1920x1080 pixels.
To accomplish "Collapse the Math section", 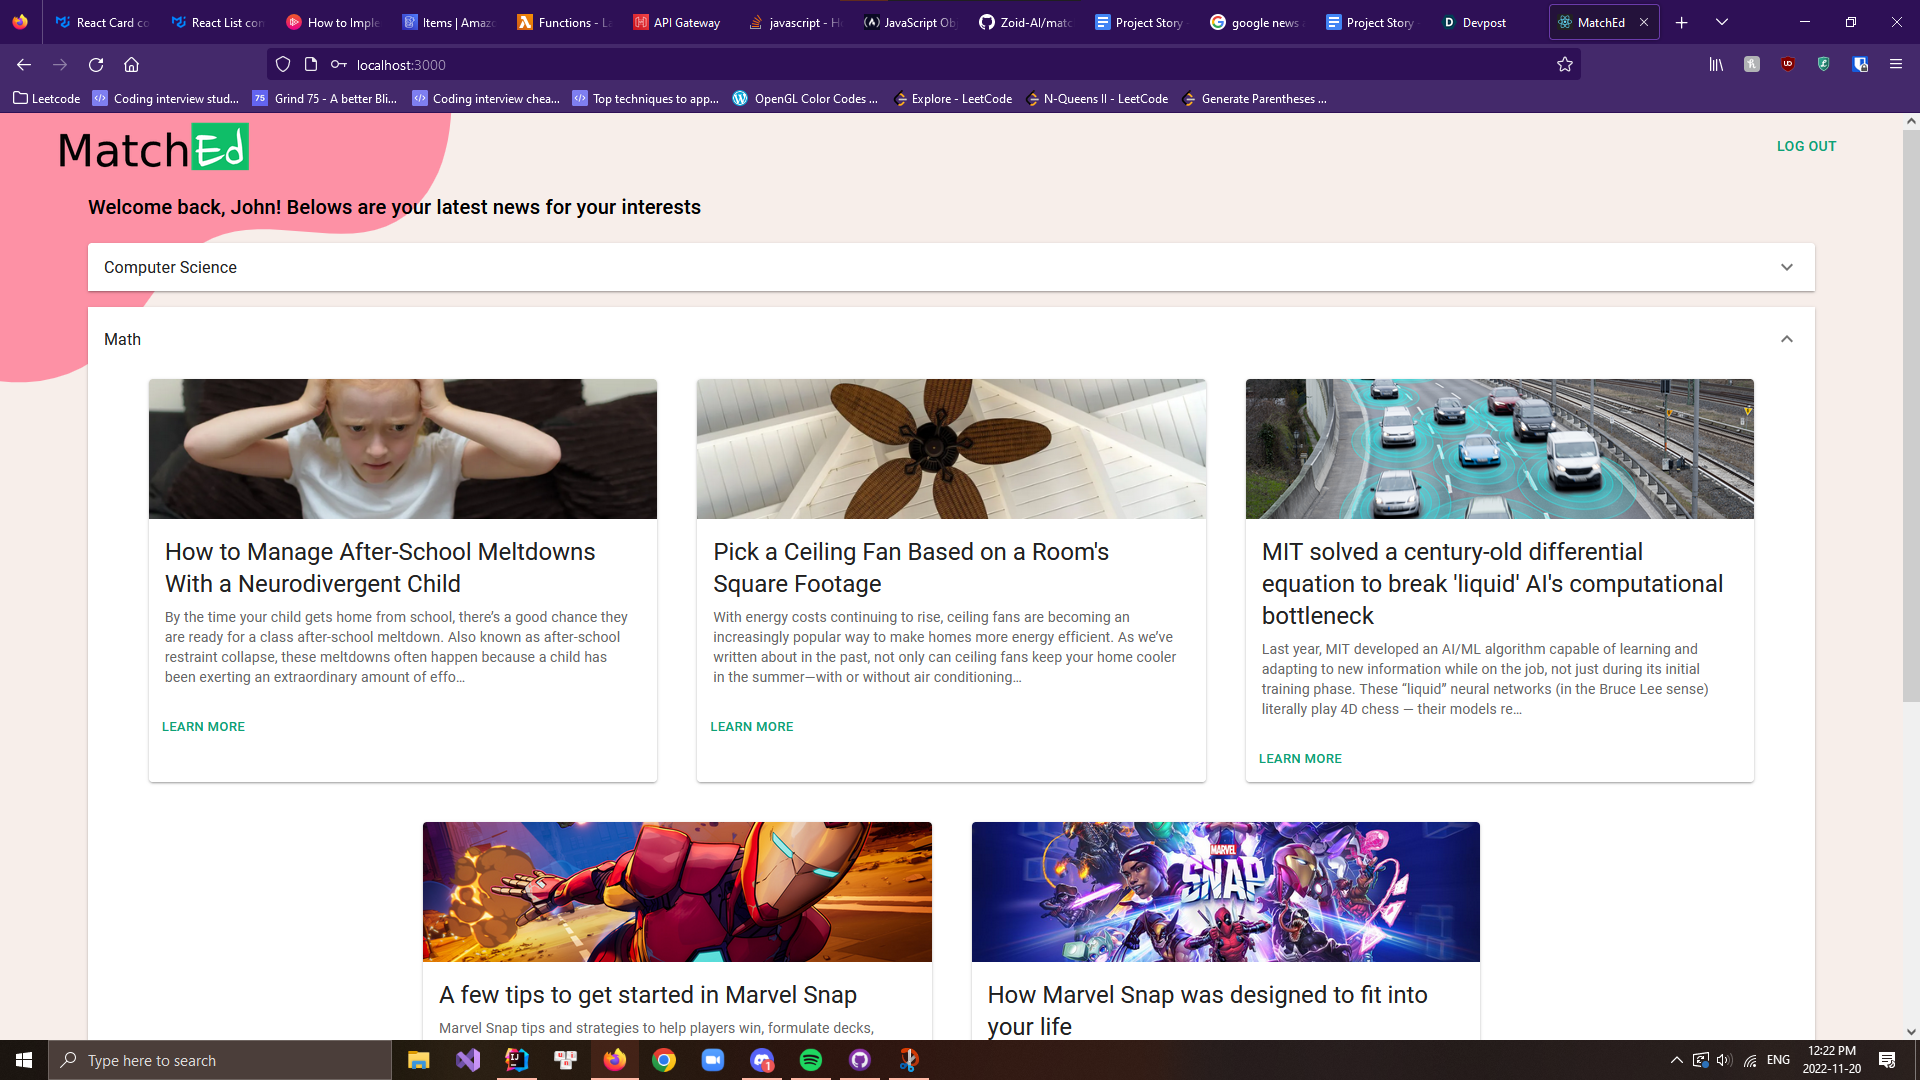I will (1786, 339).
